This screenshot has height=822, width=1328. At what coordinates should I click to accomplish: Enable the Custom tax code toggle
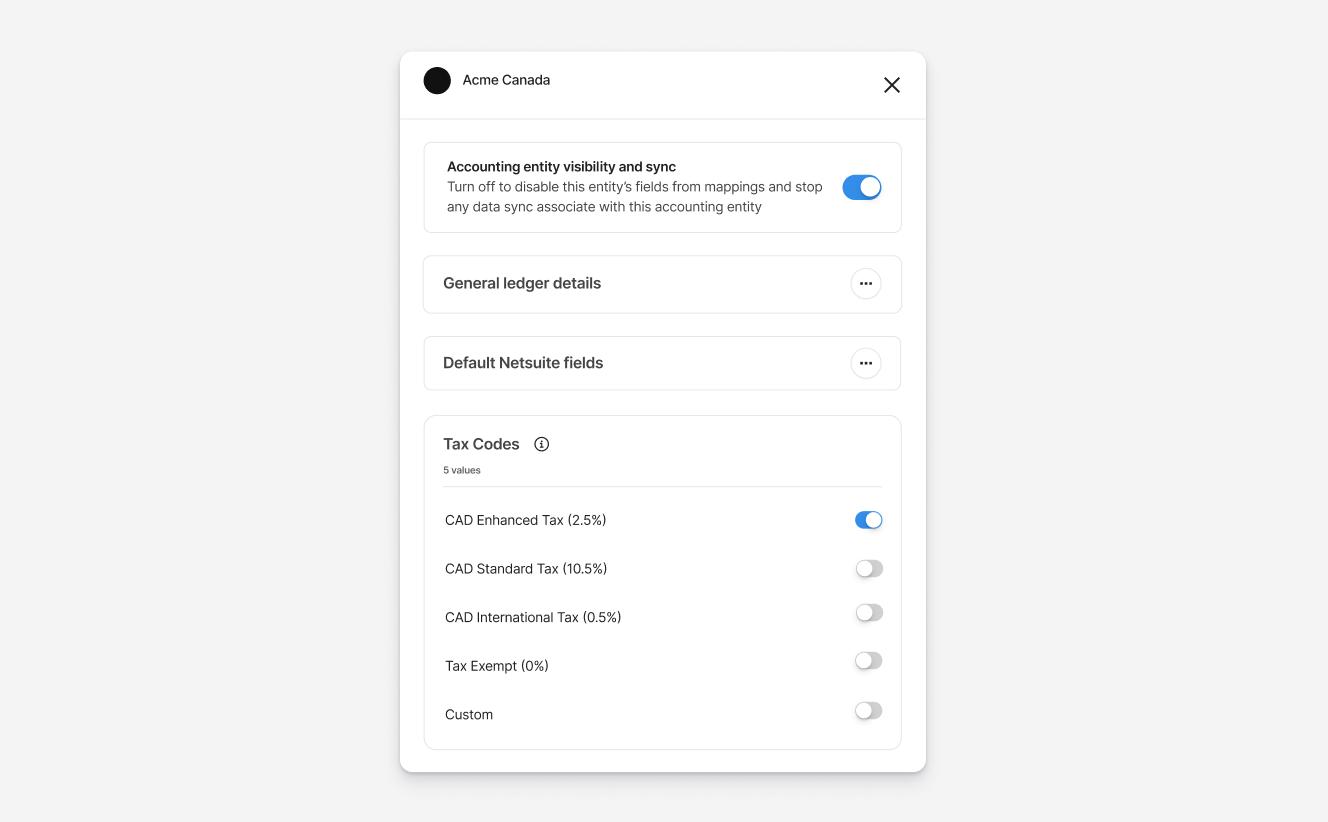869,711
